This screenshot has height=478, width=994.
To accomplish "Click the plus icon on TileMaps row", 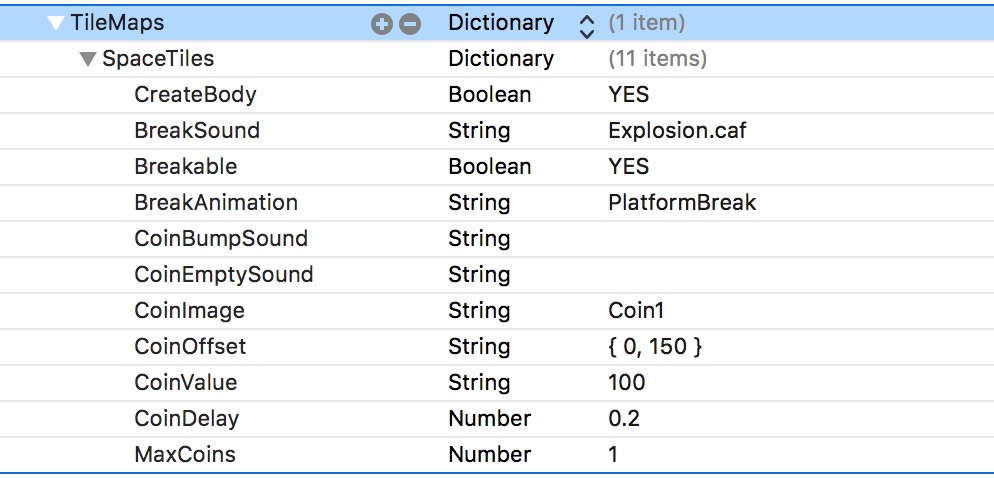I will pos(381,24).
